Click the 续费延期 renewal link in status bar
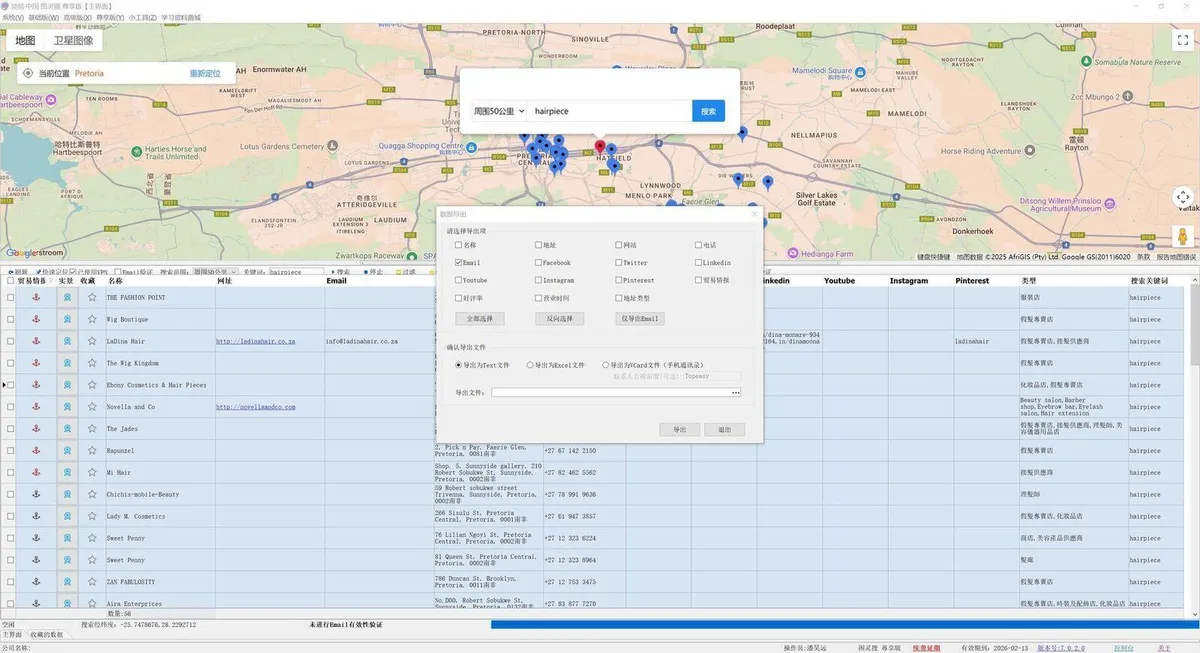This screenshot has width=1200, height=653. coord(926,648)
